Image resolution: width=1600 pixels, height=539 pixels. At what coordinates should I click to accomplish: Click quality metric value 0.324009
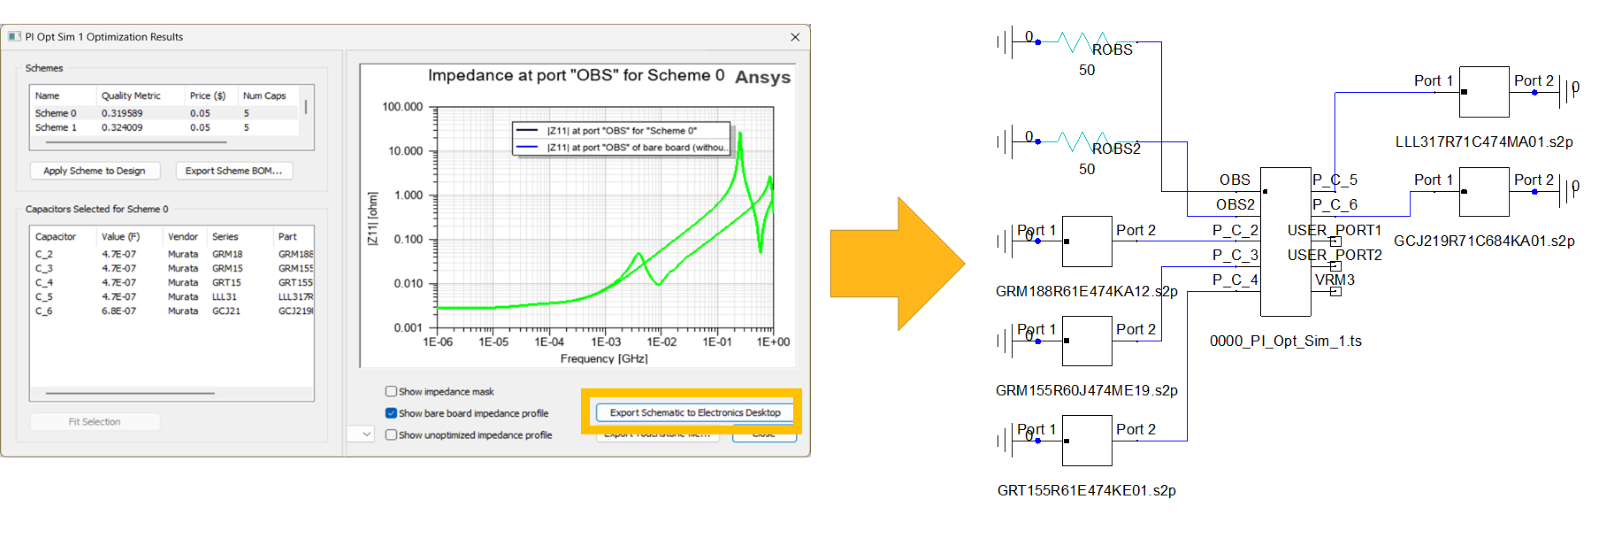click(x=122, y=127)
